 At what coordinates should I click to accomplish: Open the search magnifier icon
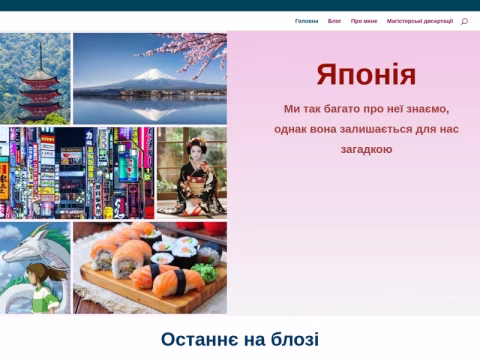(464, 21)
